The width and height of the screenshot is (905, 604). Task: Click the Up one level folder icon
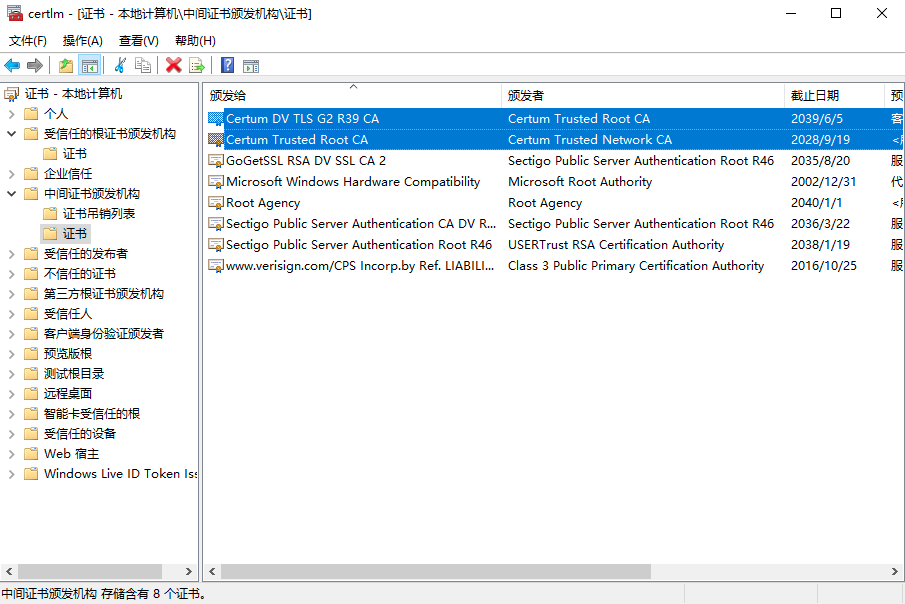pos(66,66)
